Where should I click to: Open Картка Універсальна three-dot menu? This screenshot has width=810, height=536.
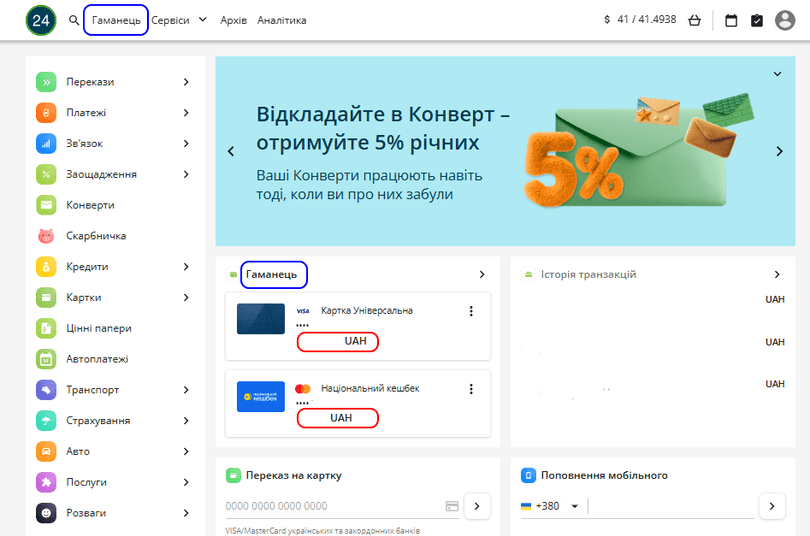[x=471, y=311]
